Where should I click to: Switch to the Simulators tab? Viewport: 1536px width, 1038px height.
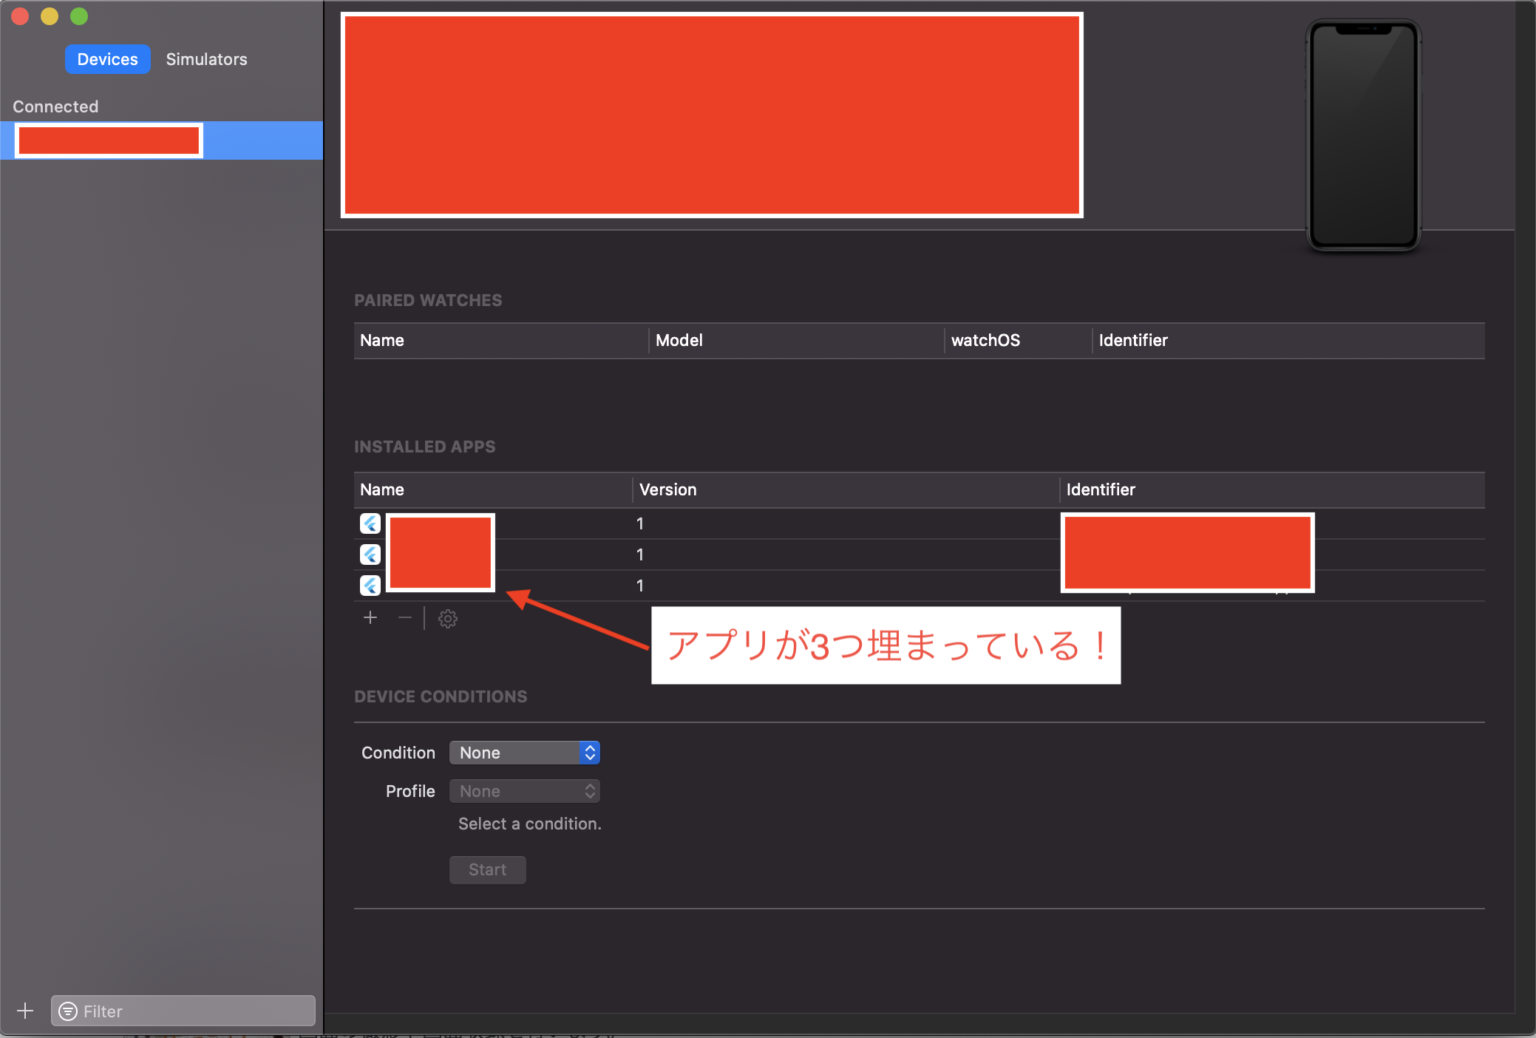[x=206, y=59]
